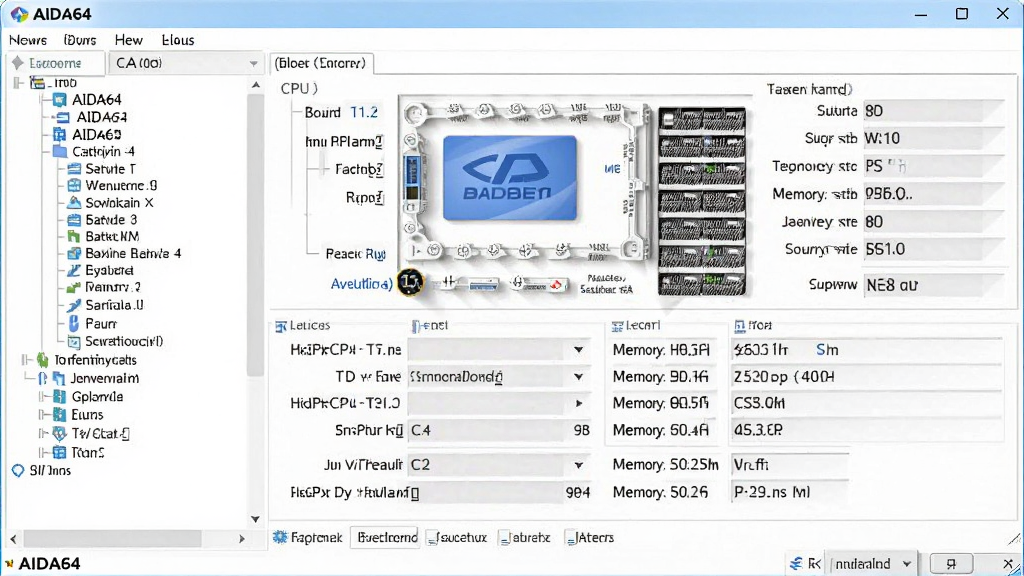Click the Fapterek gear icon
Screen dimensions: 1024x576
(x=280, y=537)
